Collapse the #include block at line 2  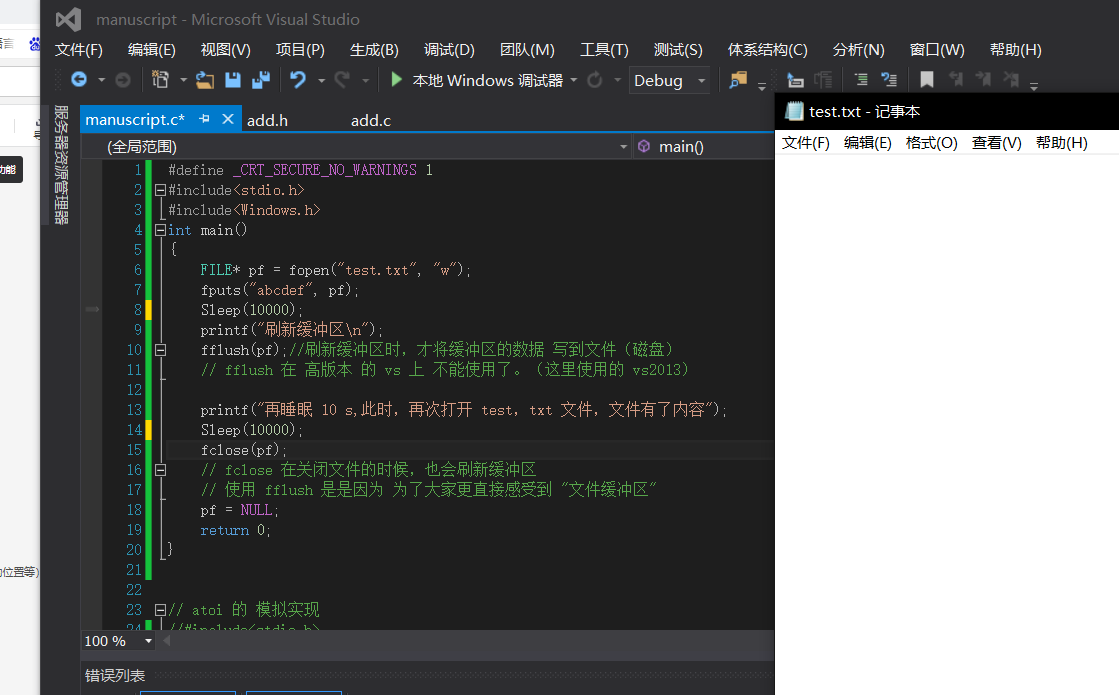161,190
